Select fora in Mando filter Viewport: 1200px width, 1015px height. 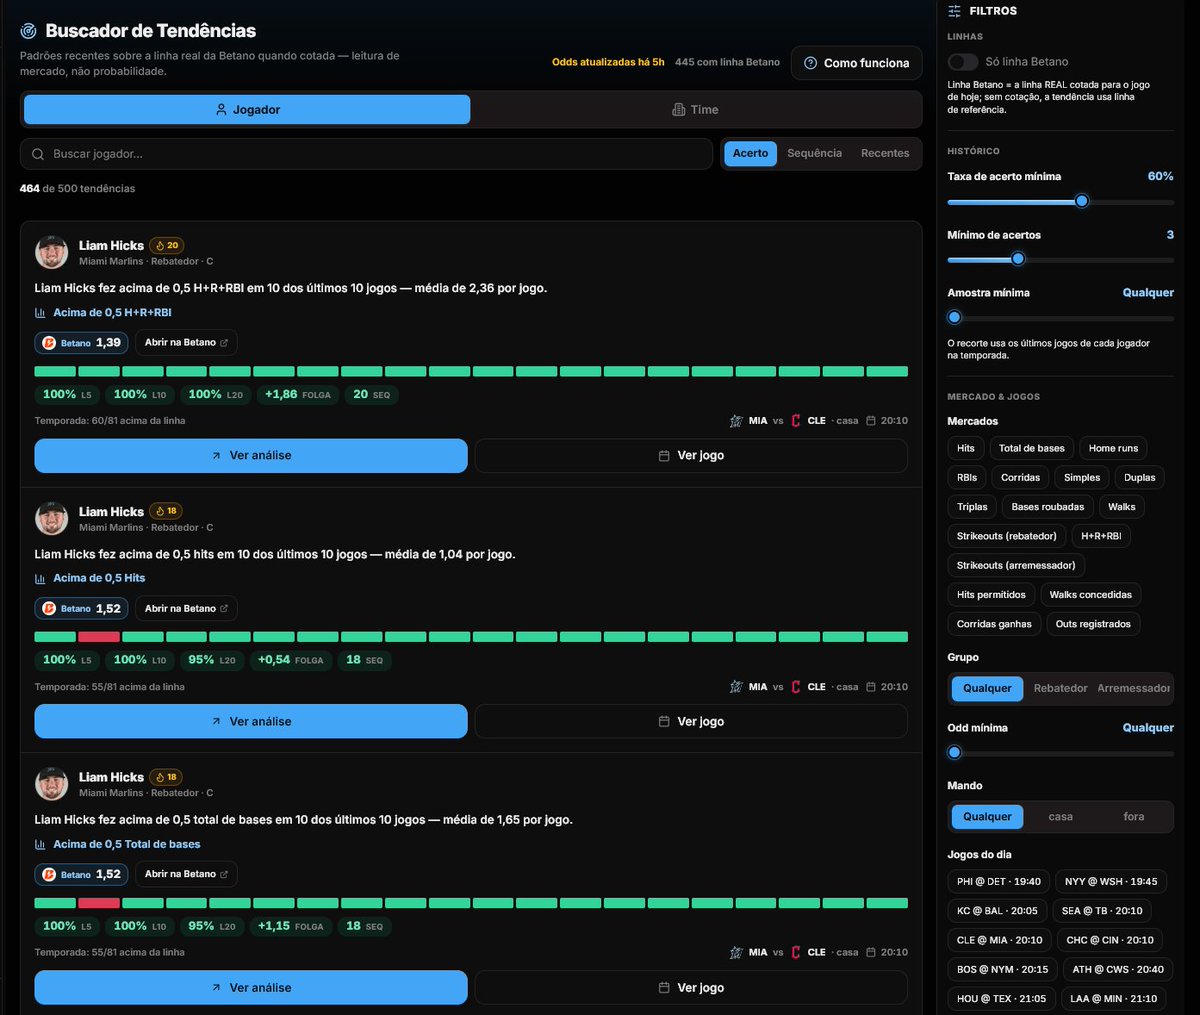(1133, 817)
